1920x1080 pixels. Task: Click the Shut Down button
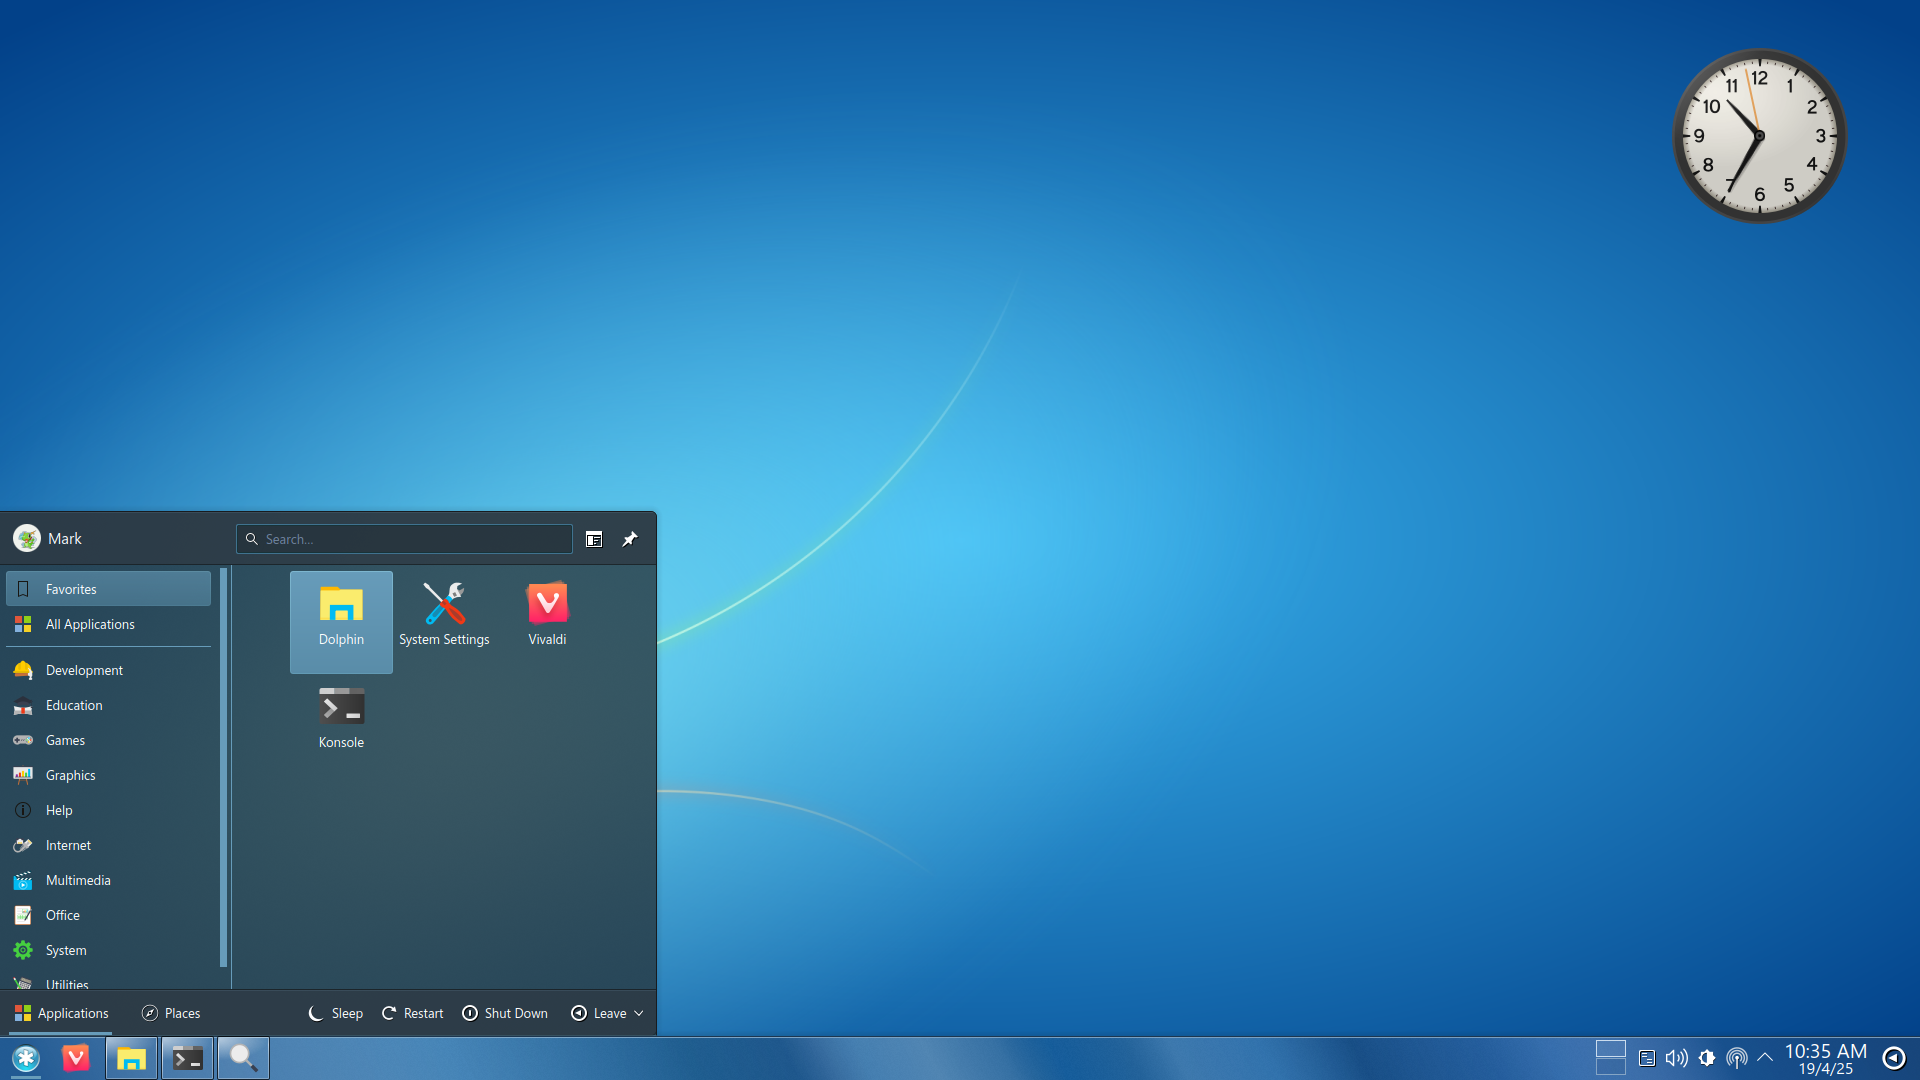pyautogui.click(x=505, y=1013)
